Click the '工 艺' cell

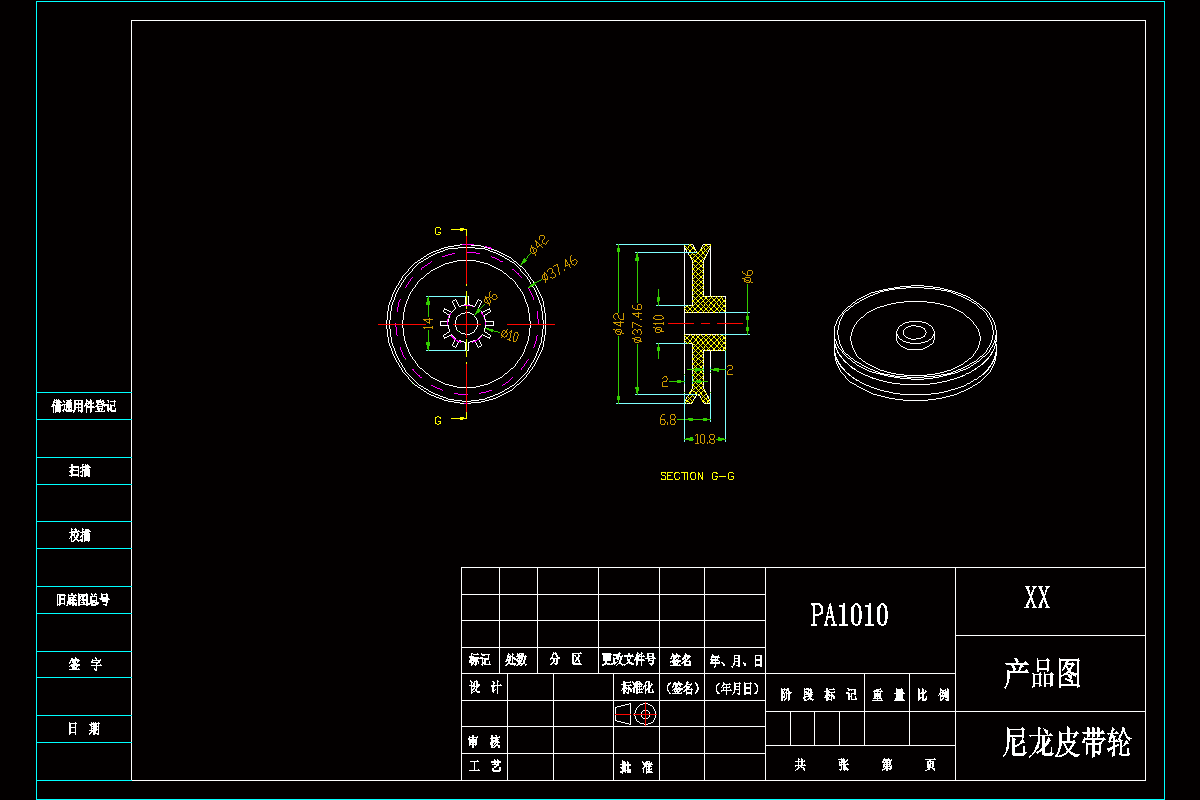click(484, 766)
